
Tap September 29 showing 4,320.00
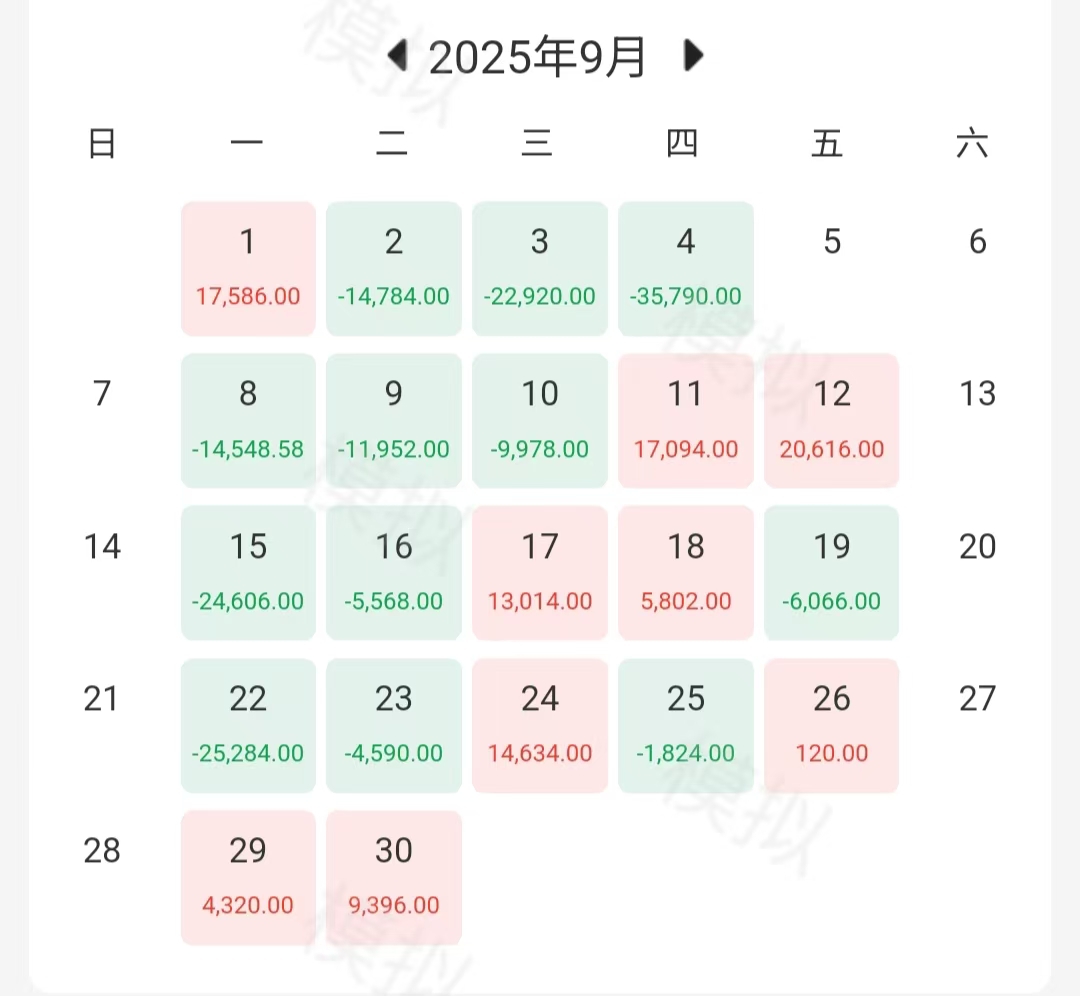[248, 877]
